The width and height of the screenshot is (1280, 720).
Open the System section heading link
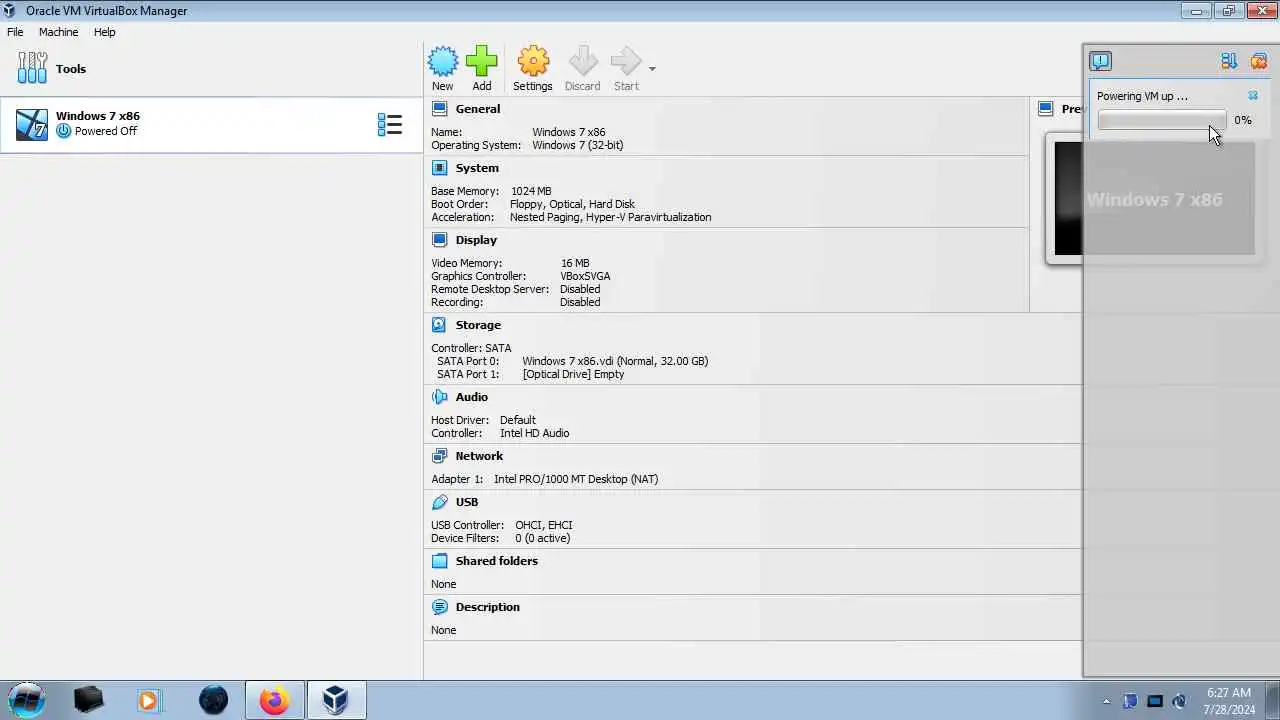click(x=477, y=168)
